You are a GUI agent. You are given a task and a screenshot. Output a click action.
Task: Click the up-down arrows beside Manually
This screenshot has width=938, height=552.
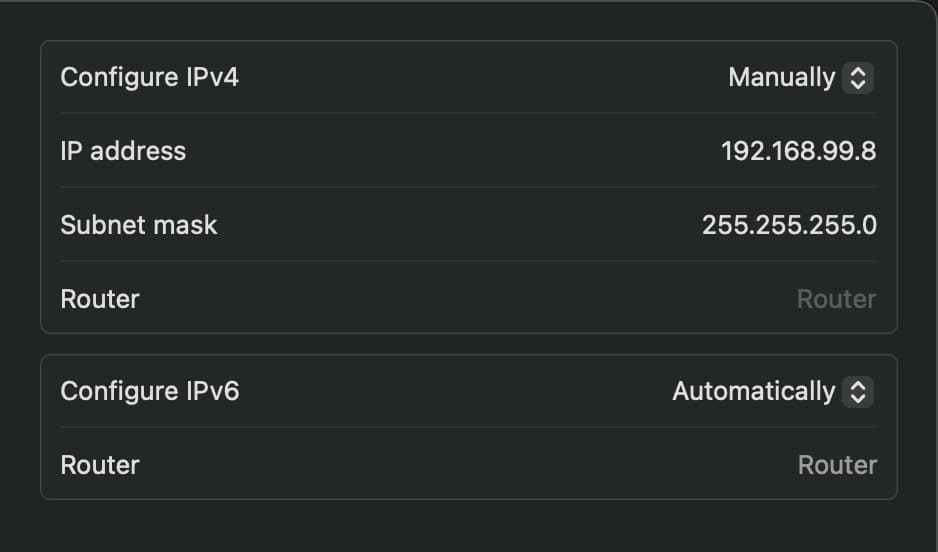coord(858,78)
